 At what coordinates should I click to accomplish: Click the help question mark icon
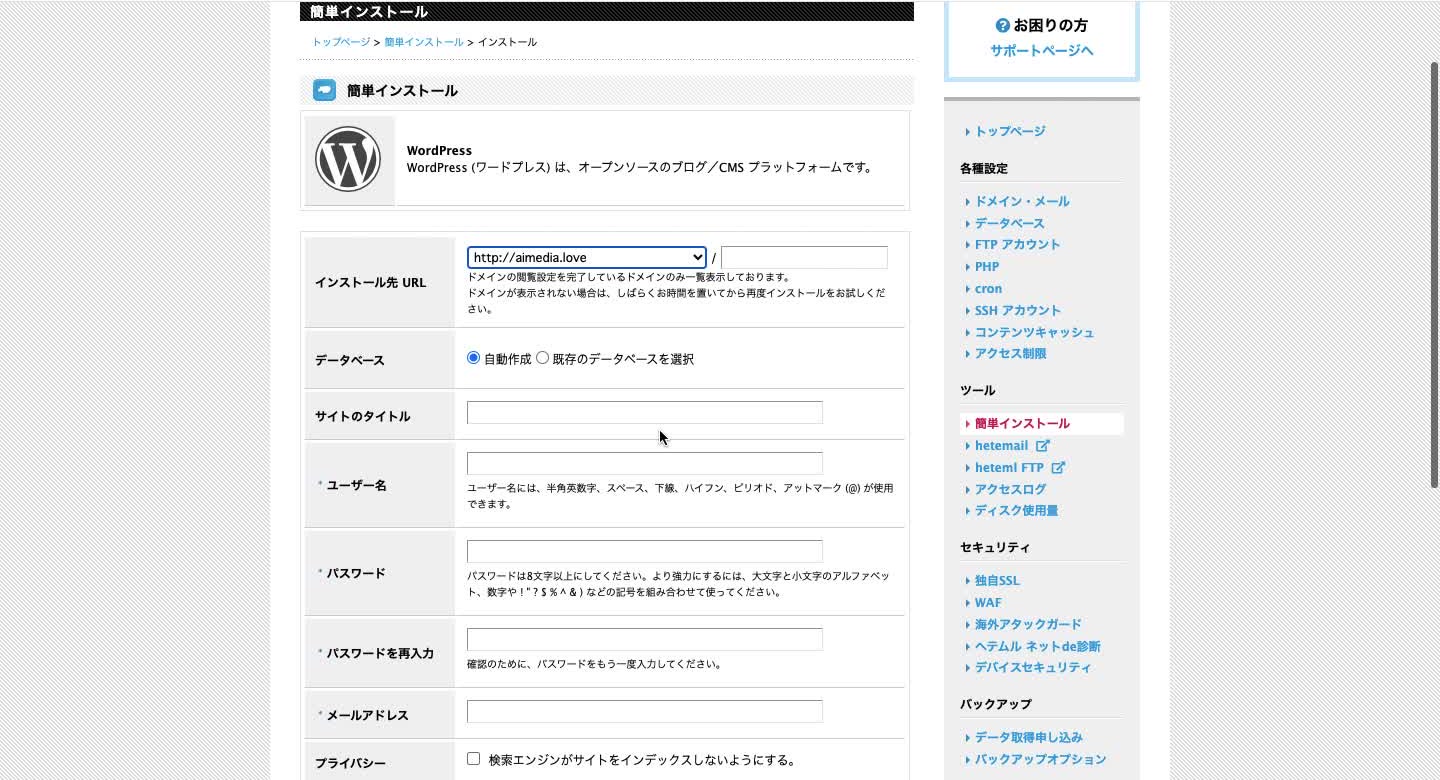pos(1002,26)
